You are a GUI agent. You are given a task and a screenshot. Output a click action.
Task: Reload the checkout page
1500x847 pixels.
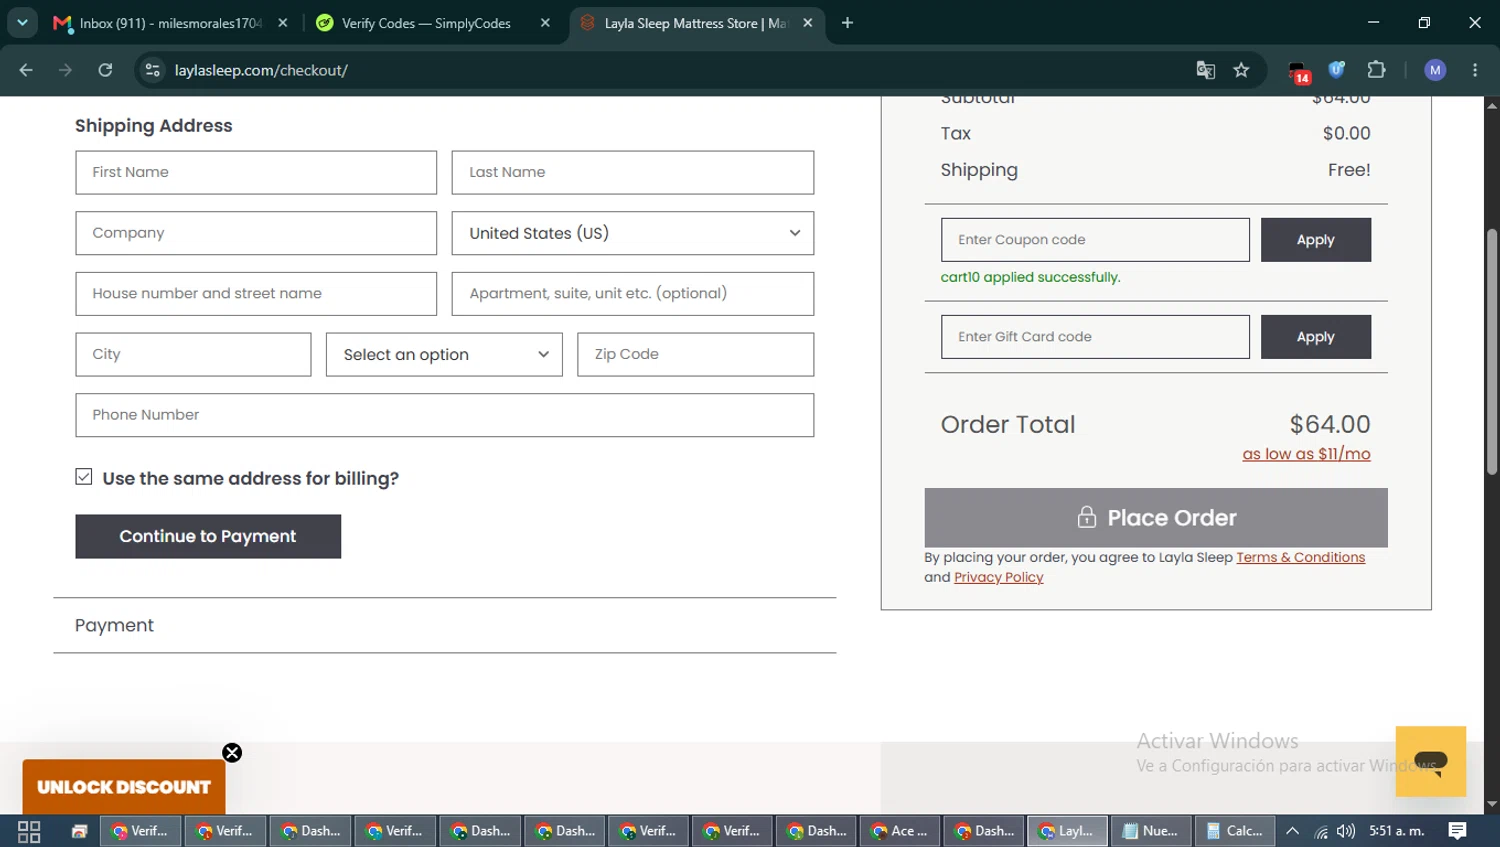pos(105,70)
